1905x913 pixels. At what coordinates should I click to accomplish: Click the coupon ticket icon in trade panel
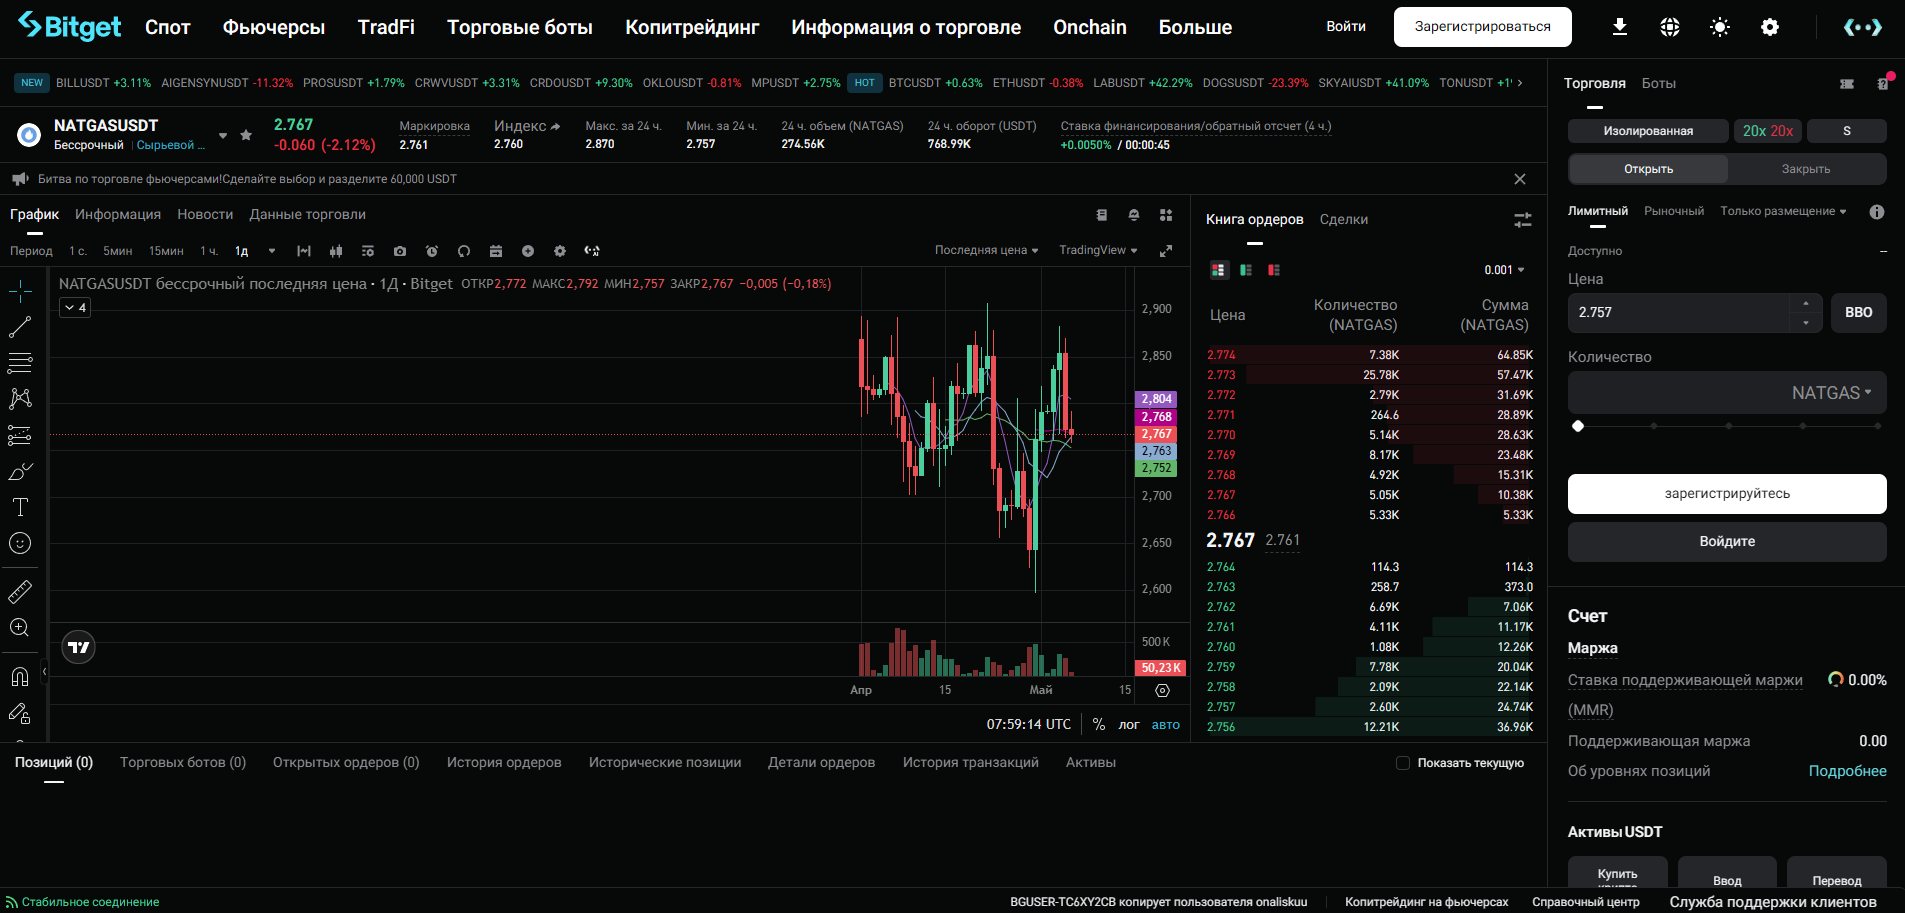pos(1847,84)
